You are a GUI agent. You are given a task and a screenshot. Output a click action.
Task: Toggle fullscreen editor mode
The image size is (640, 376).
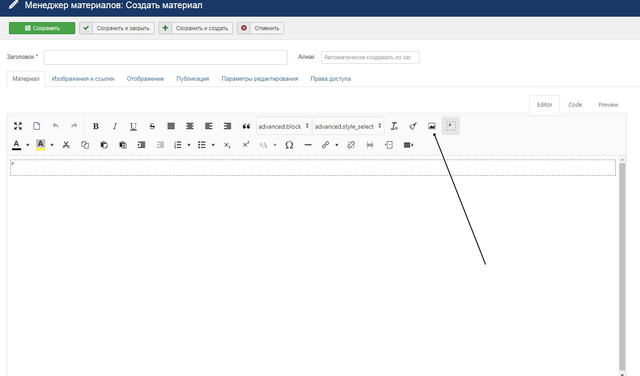coord(18,126)
